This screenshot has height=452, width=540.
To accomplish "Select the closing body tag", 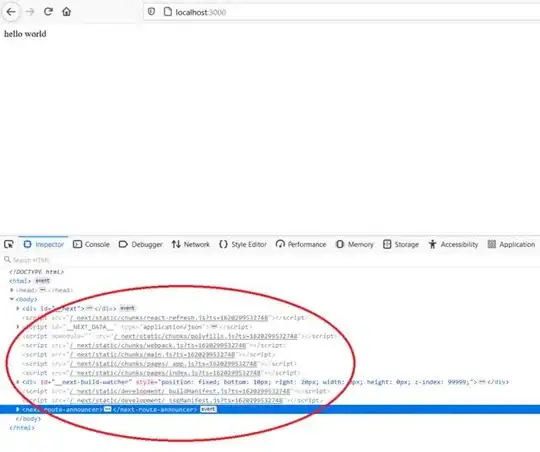I will (x=28, y=419).
